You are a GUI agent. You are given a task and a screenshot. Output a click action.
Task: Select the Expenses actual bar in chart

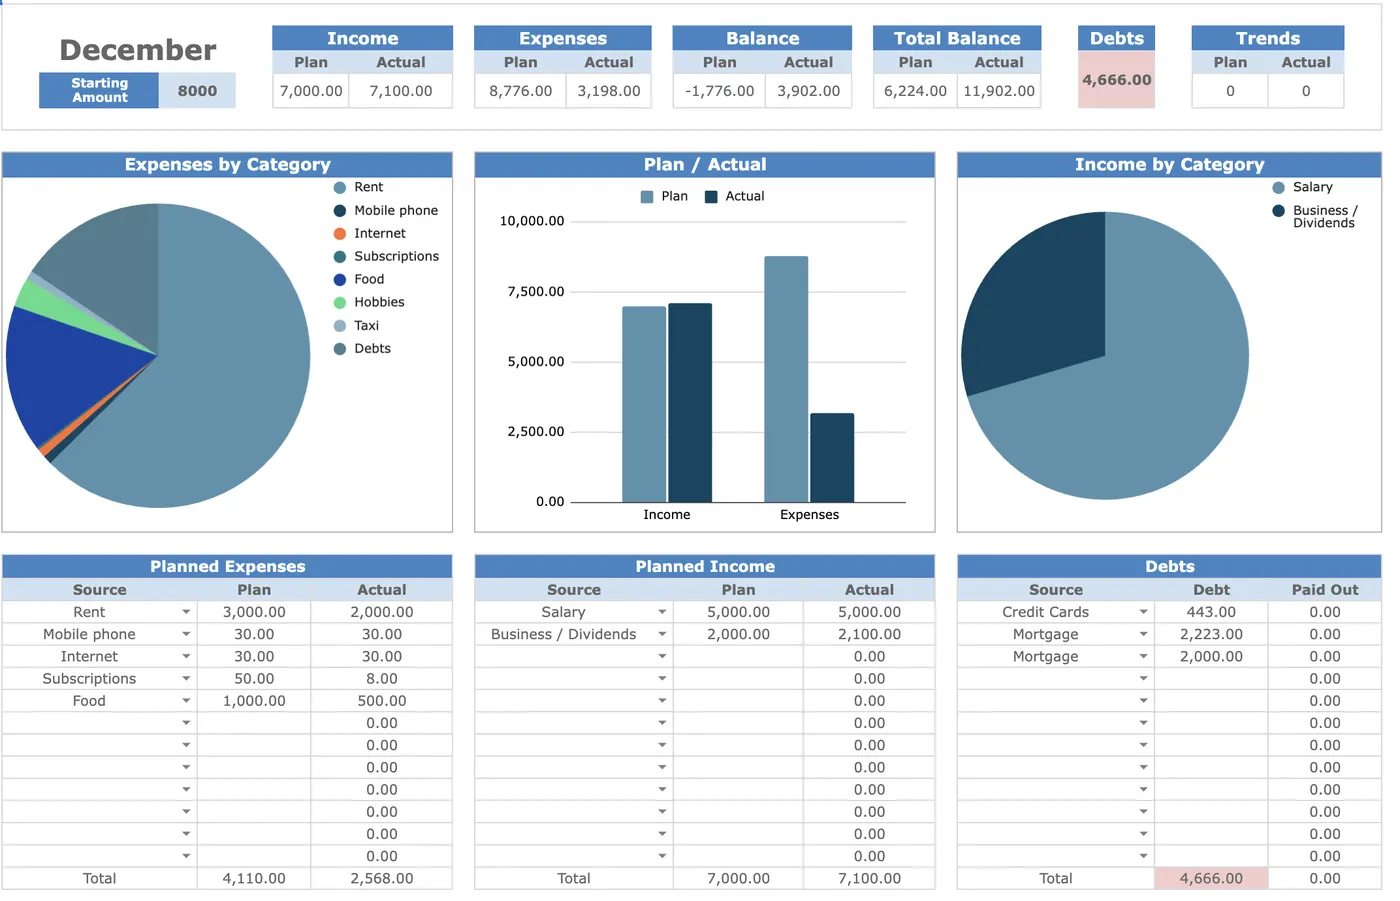click(832, 458)
